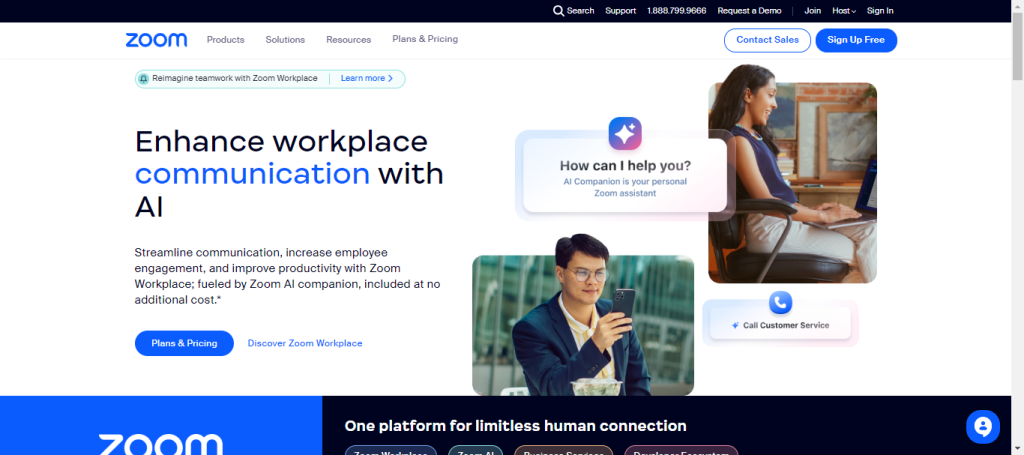Click the large Zoom logo in the blue panel
Image resolution: width=1024 pixels, height=455 pixels.
tap(161, 444)
